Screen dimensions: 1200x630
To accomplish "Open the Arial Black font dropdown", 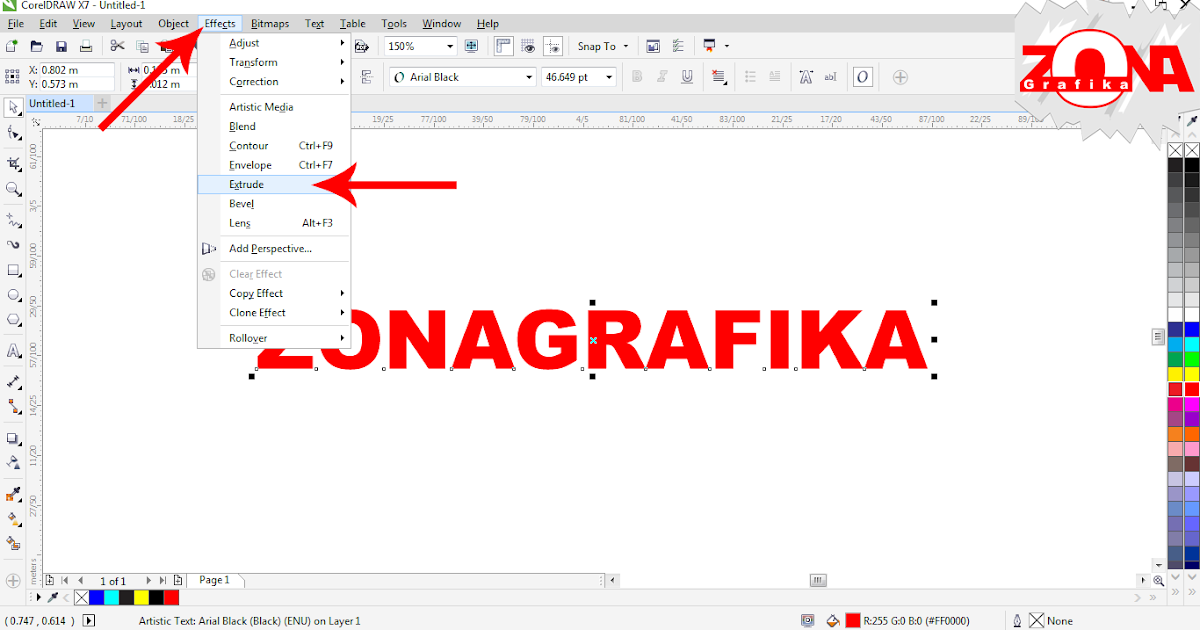I will (x=530, y=77).
